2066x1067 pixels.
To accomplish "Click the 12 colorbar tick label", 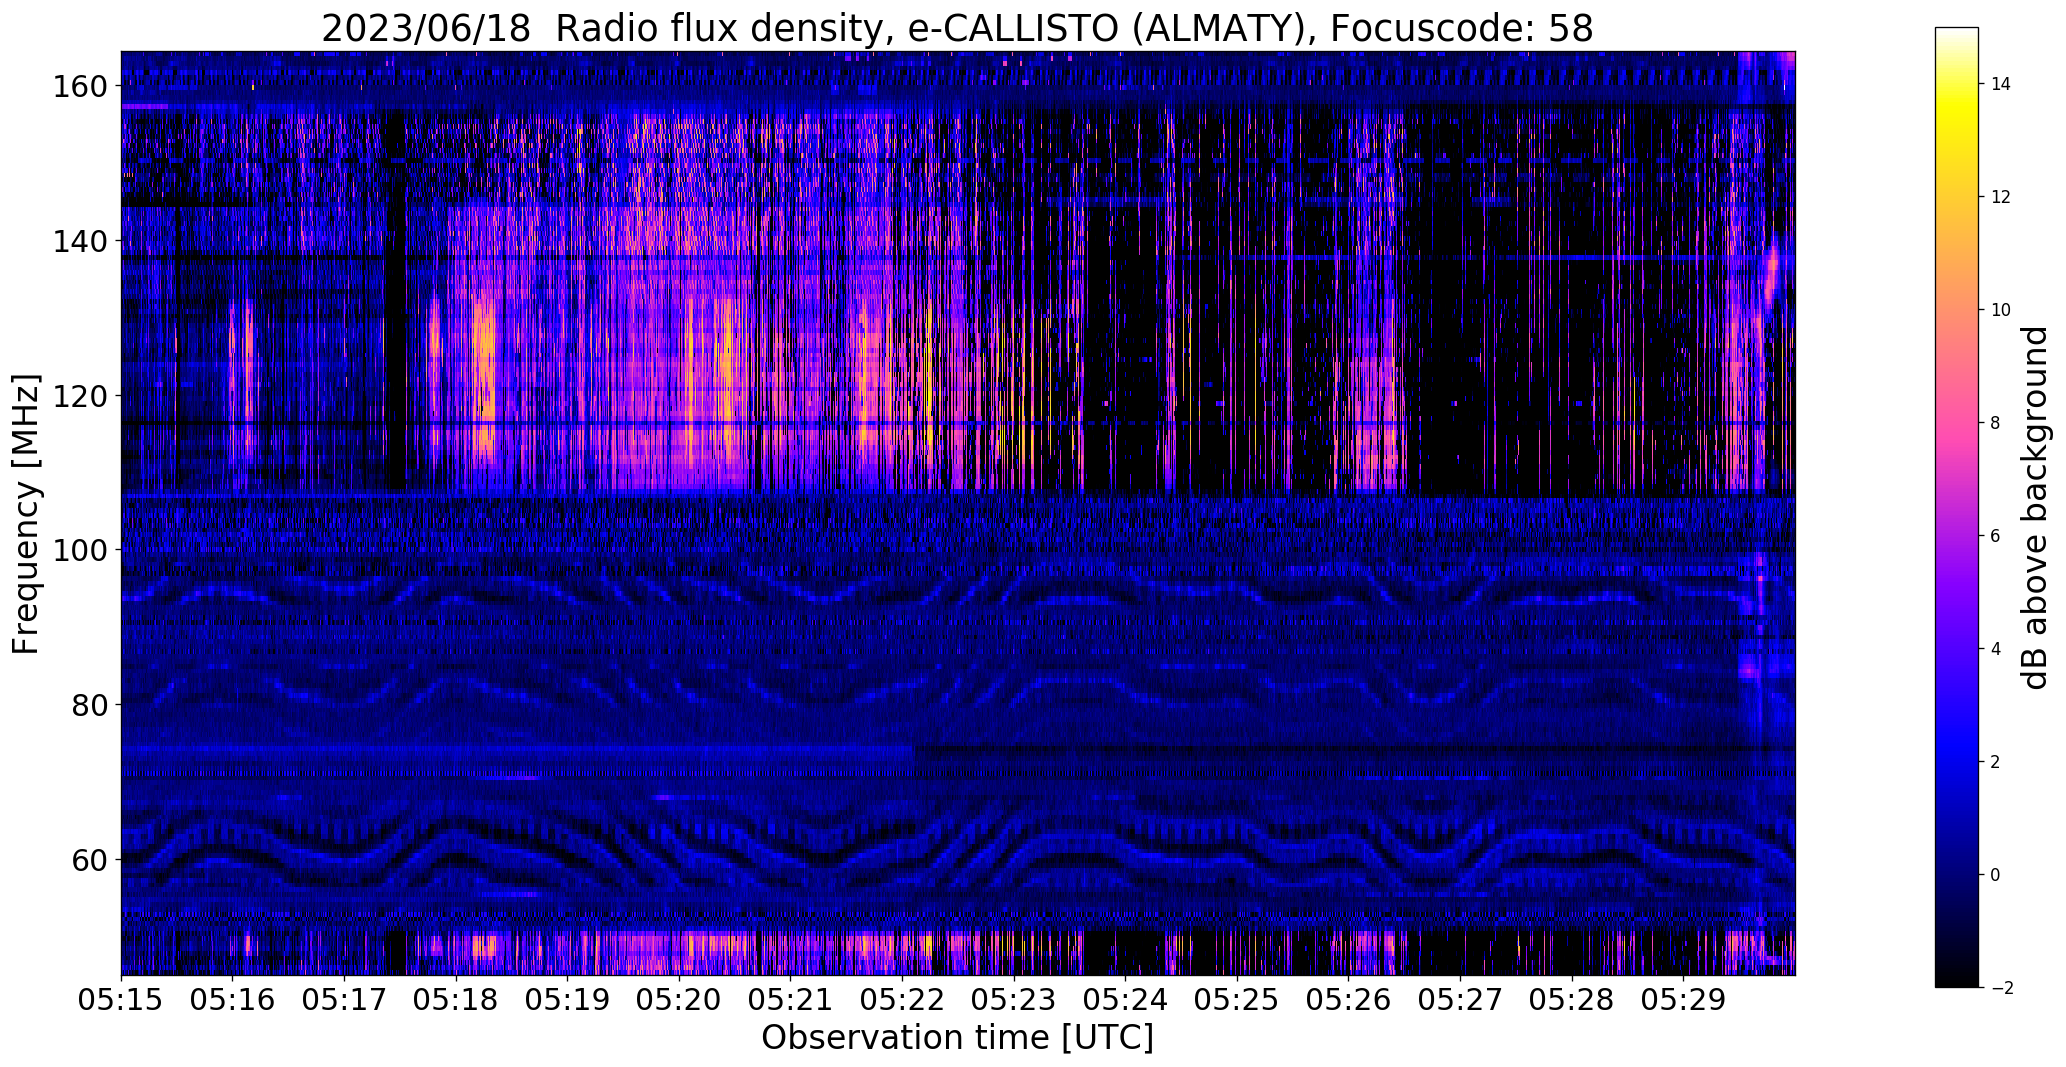I will tap(2001, 197).
